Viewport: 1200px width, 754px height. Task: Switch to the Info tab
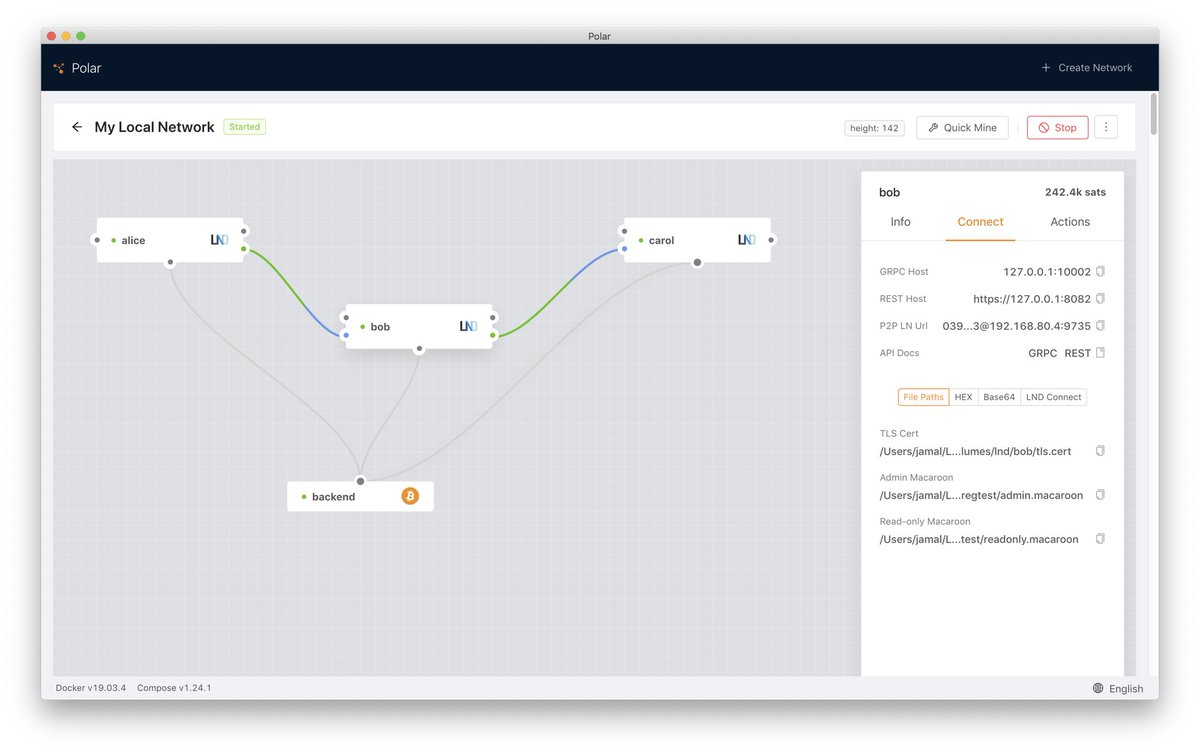click(900, 222)
